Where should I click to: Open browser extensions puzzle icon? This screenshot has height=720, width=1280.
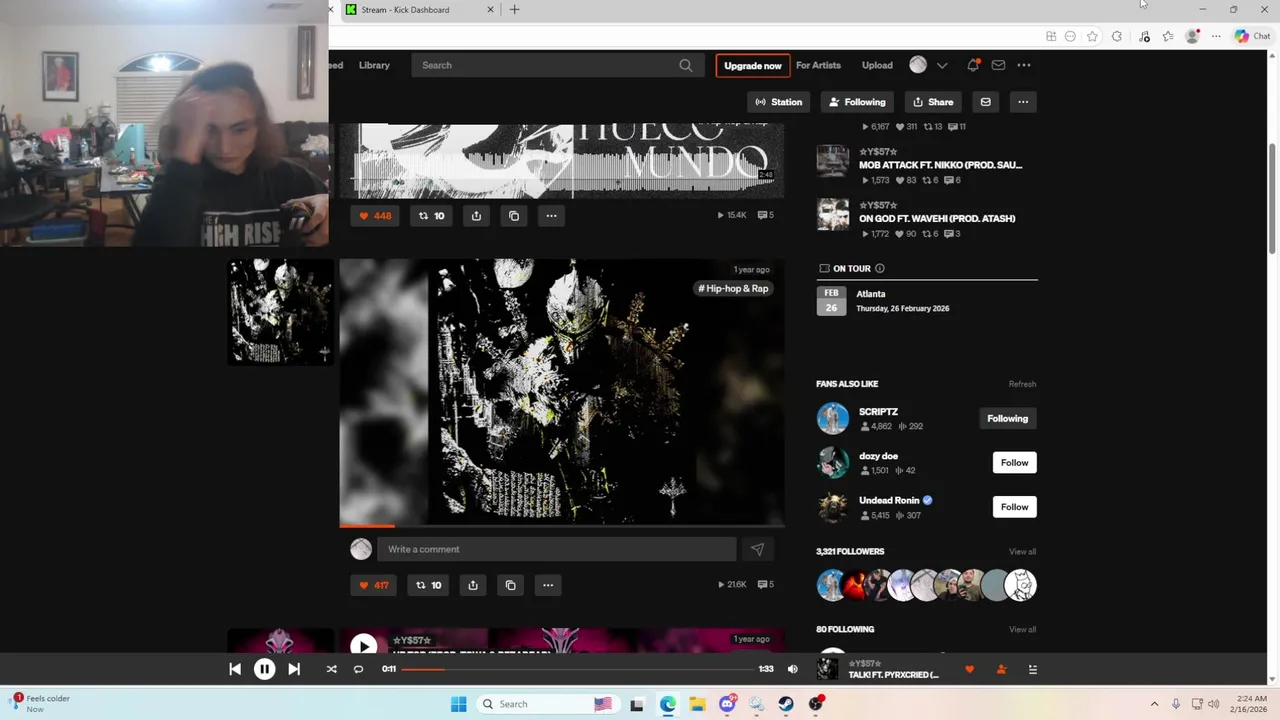point(1117,36)
